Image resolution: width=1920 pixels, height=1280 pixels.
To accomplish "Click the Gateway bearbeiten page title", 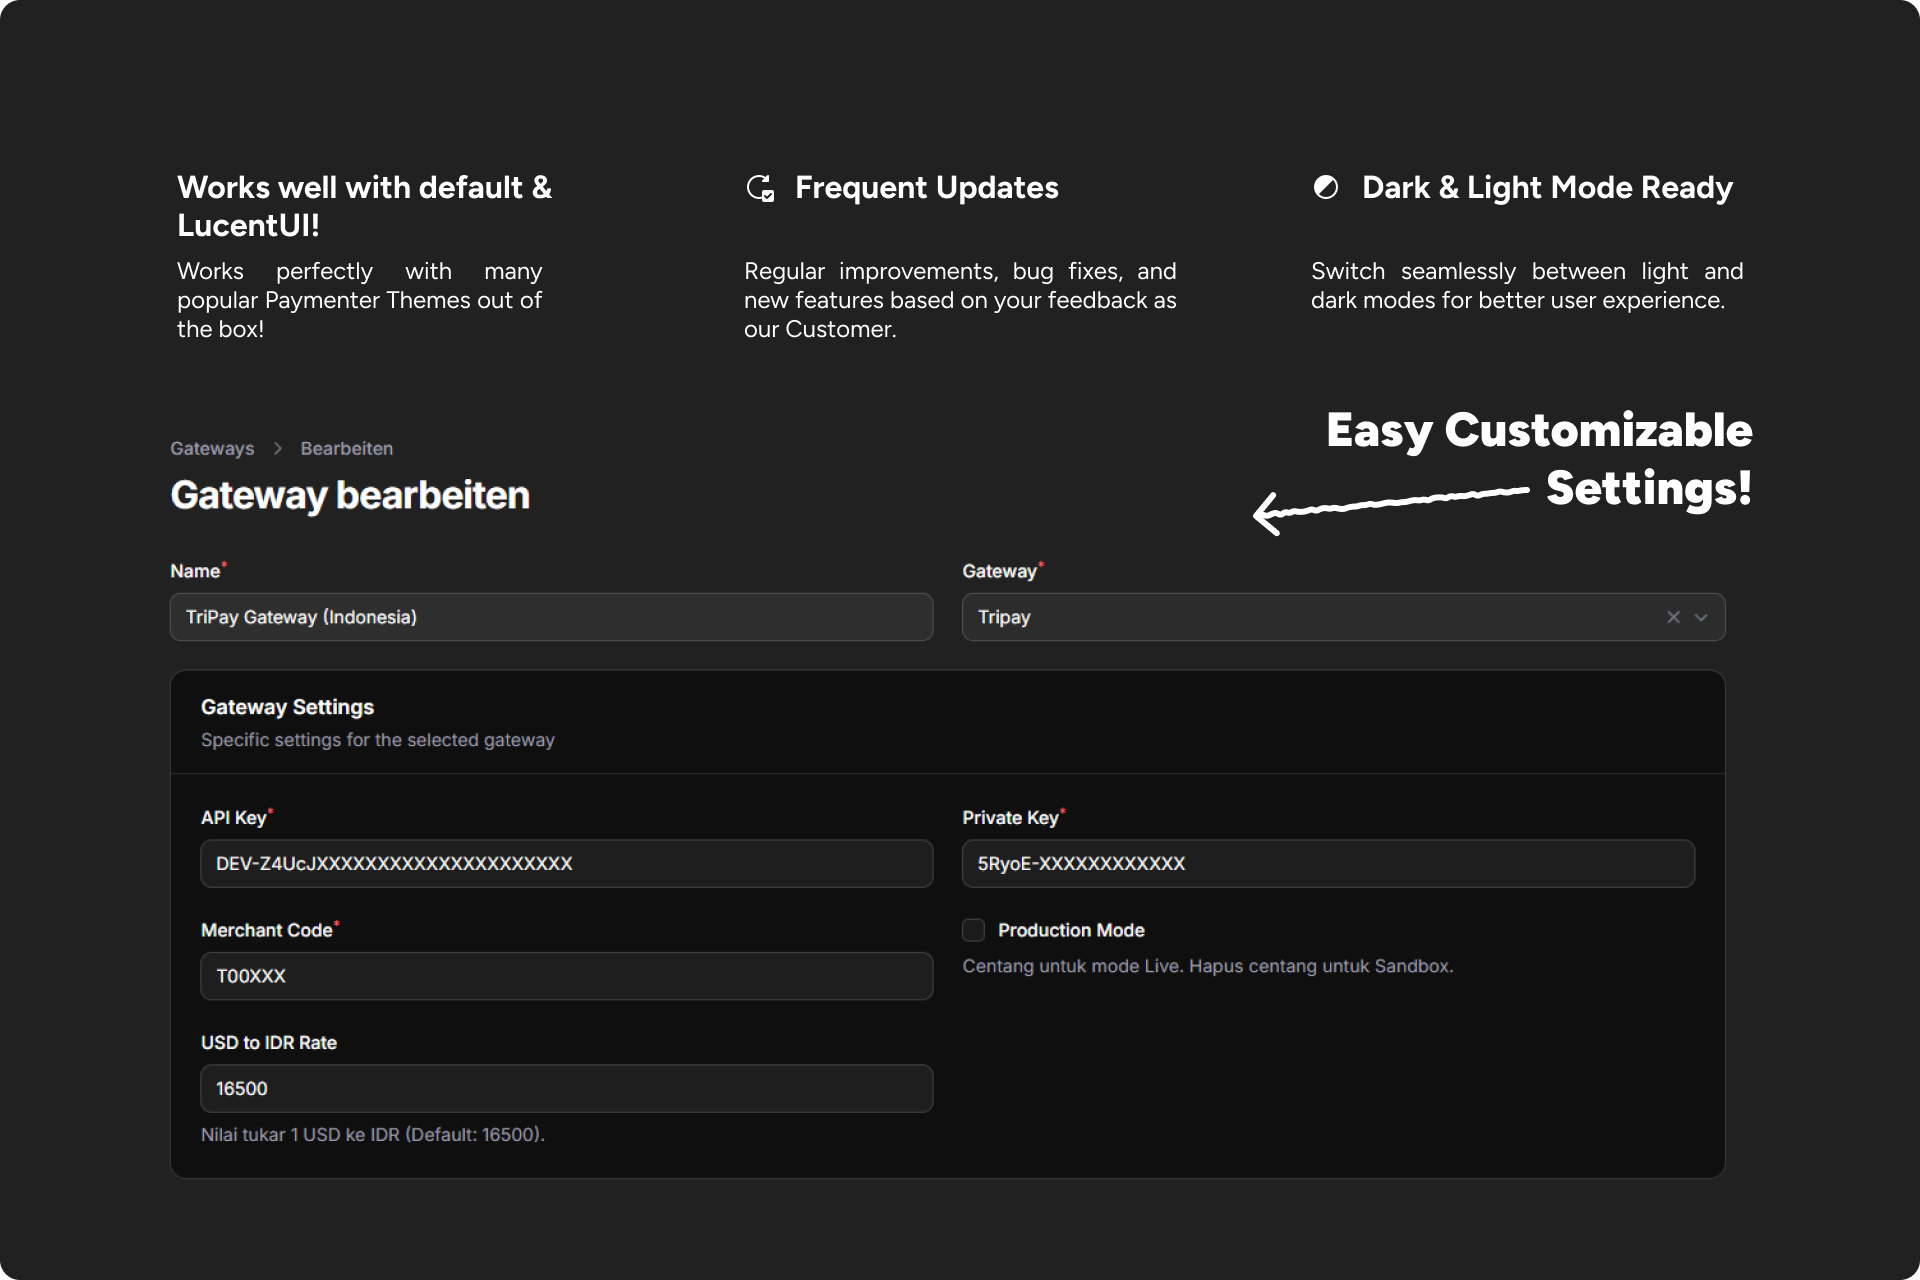I will pyautogui.click(x=350, y=496).
